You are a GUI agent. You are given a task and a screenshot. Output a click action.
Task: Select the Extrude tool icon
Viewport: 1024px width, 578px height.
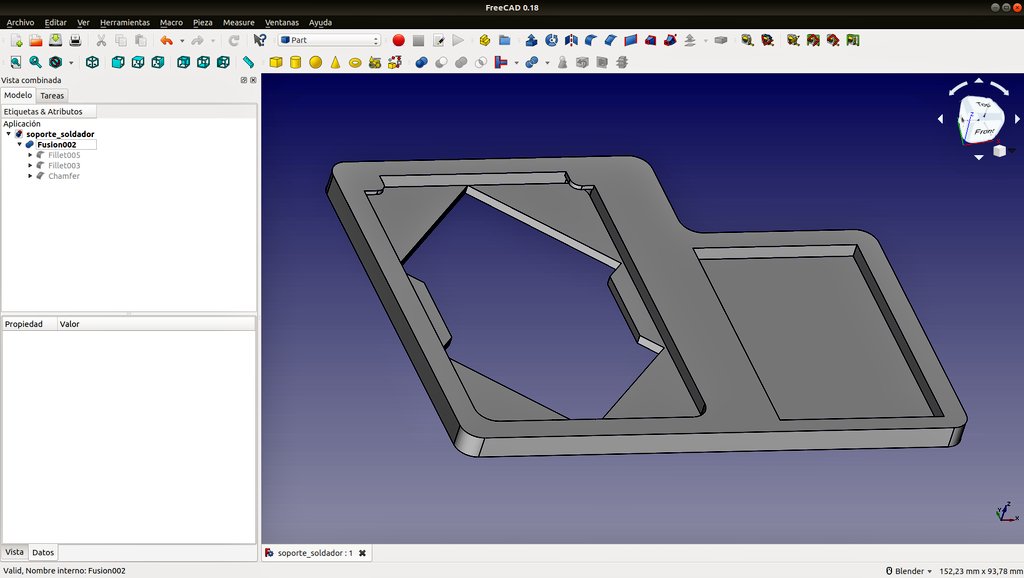pos(532,40)
